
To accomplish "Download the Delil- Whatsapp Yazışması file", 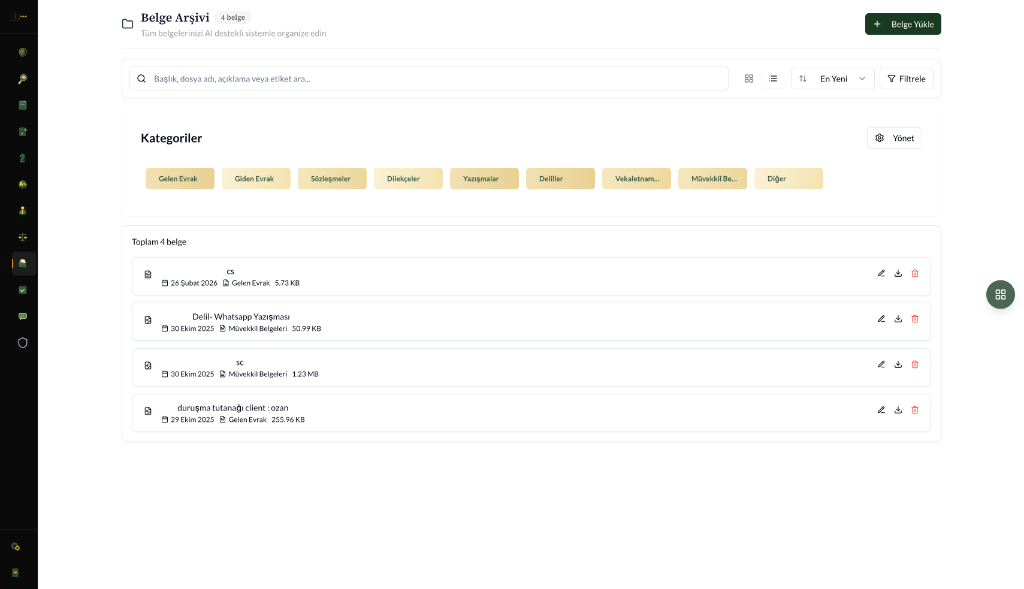I will click(x=898, y=319).
